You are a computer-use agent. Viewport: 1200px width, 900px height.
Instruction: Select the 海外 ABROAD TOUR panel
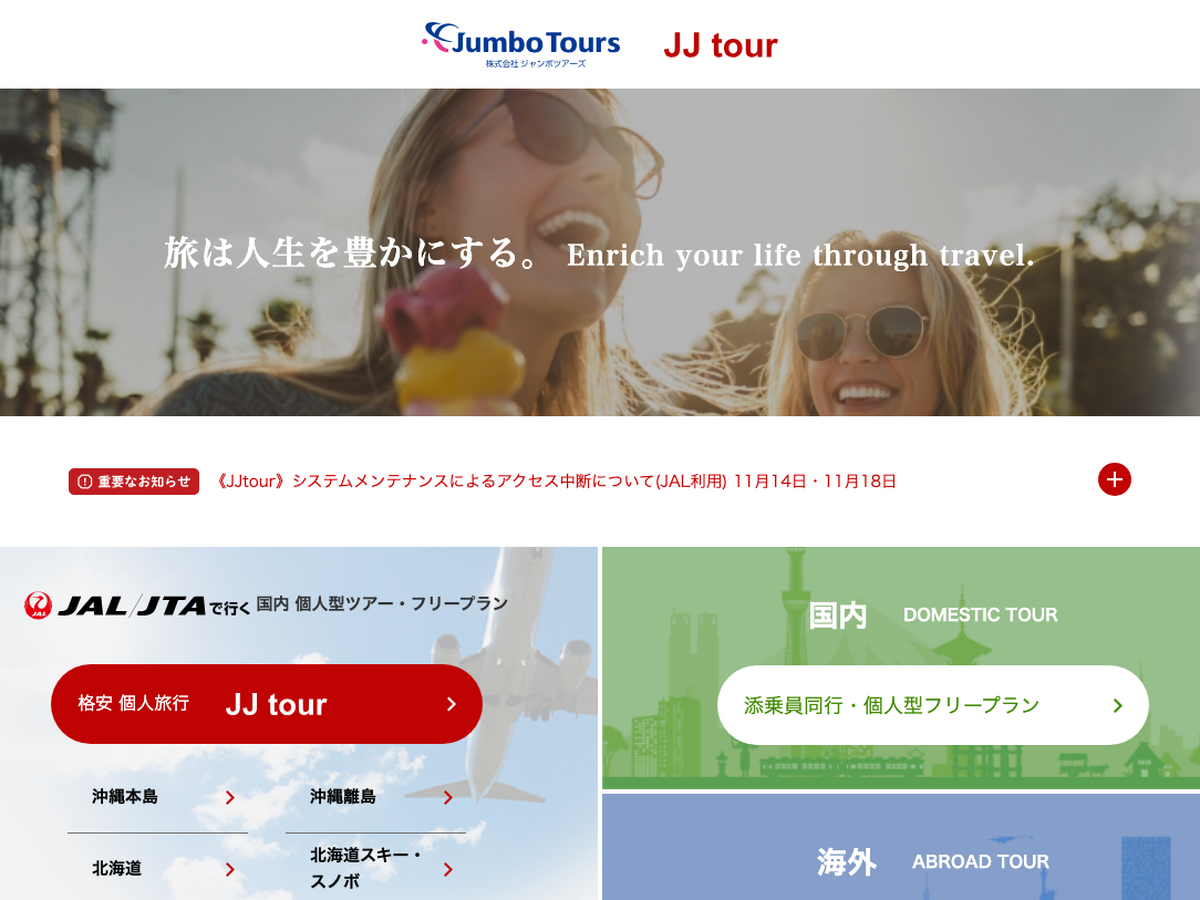point(900,846)
